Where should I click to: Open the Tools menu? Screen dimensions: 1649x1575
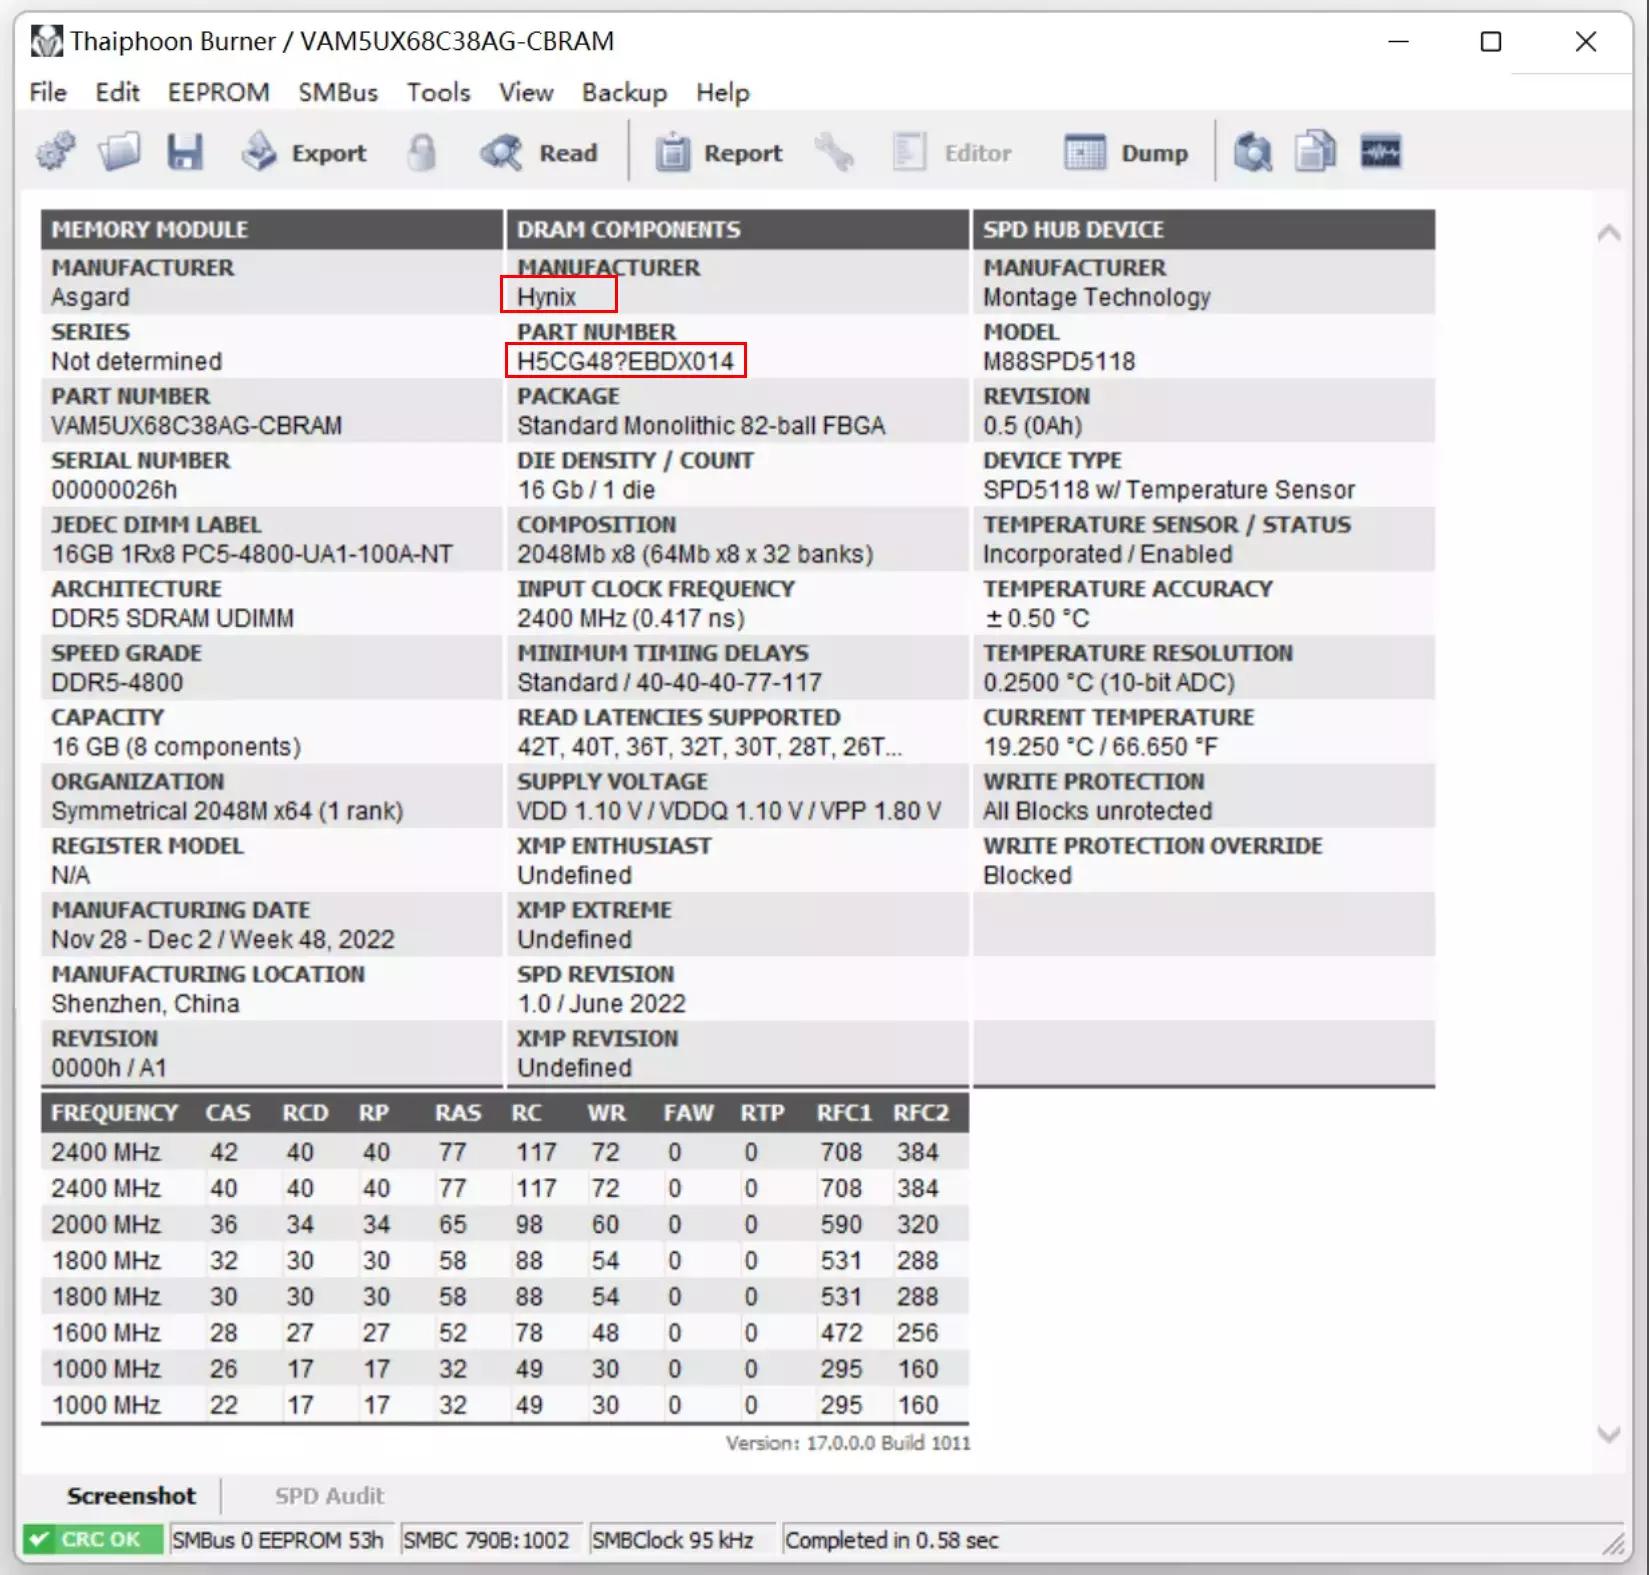click(438, 93)
